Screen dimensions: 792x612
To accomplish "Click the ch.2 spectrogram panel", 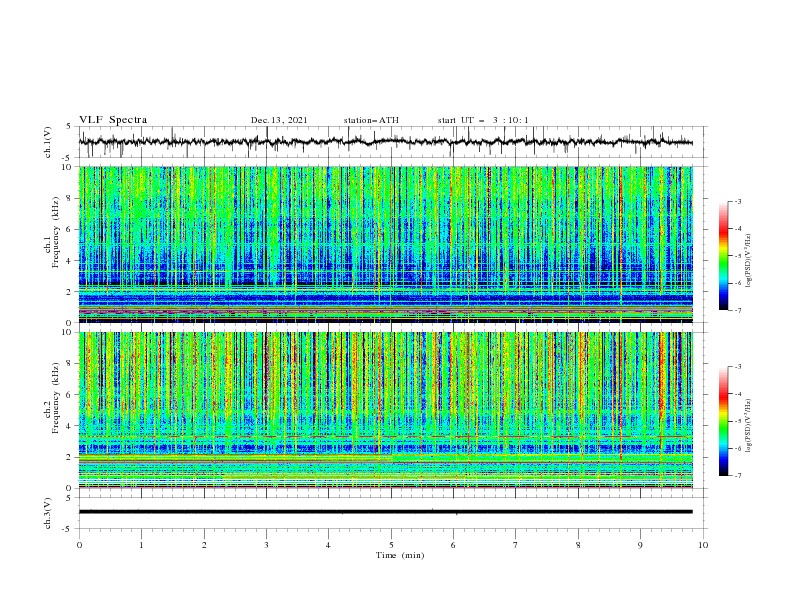I will (385, 410).
